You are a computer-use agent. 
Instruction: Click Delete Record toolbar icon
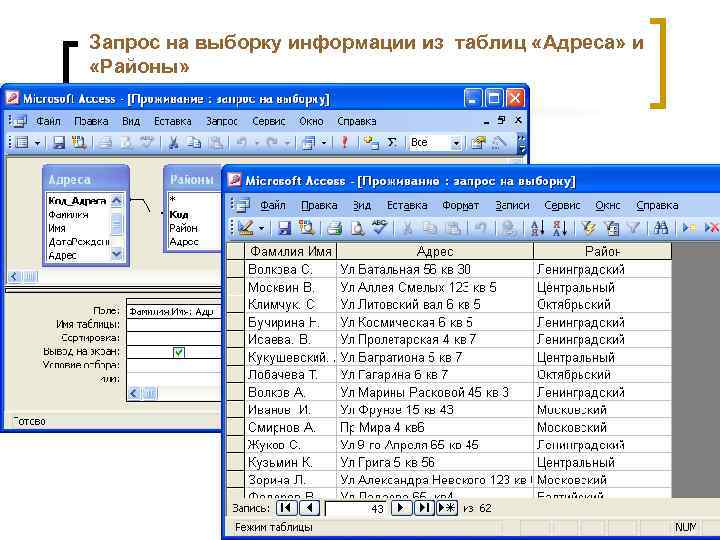click(712, 227)
